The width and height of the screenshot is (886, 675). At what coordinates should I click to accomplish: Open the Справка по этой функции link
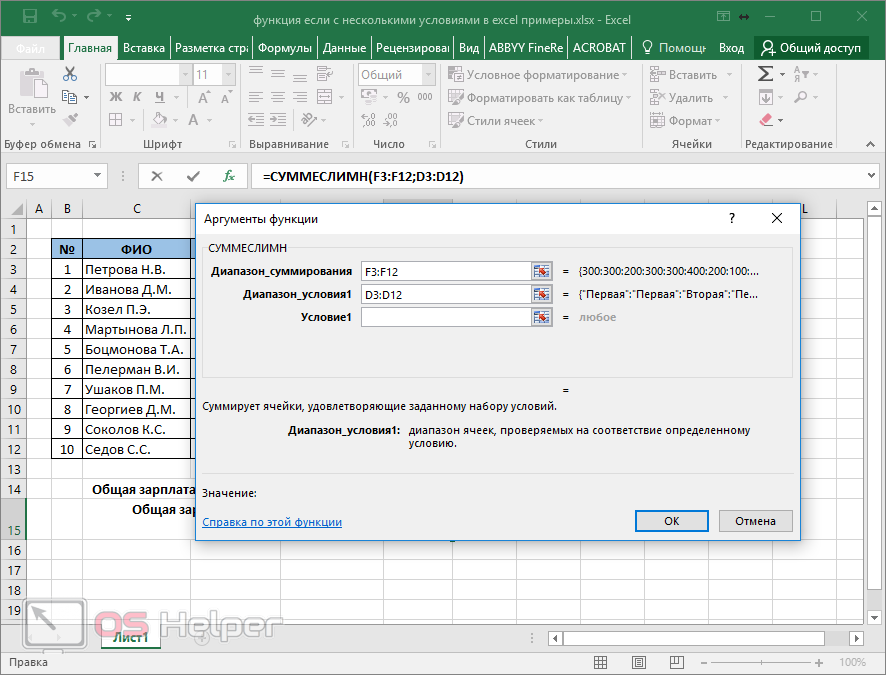pos(272,522)
